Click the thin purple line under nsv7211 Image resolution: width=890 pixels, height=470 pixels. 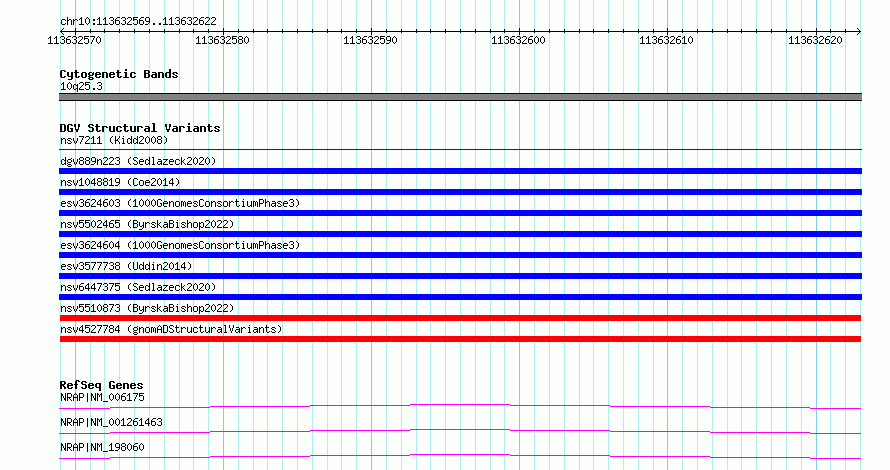pos(460,149)
